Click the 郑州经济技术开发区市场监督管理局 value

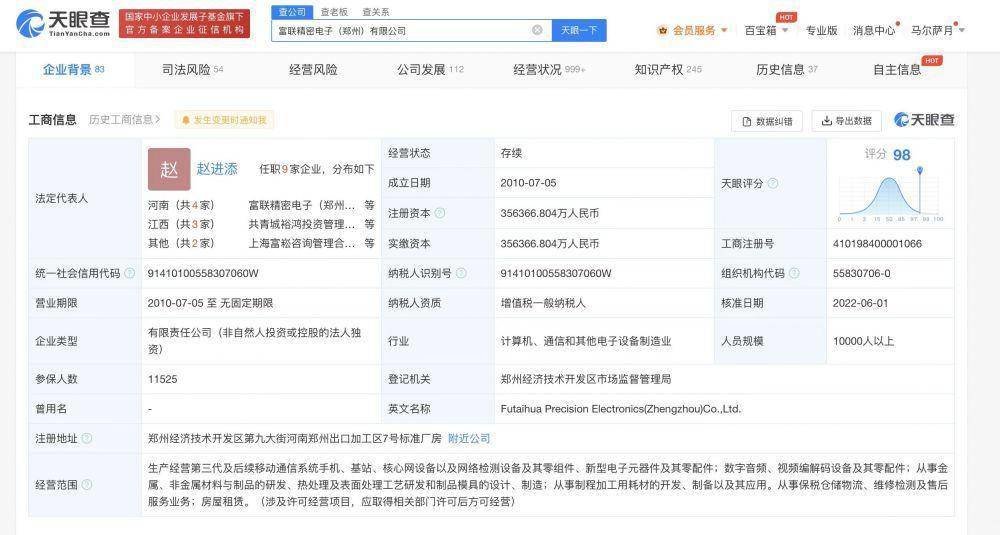click(x=585, y=379)
